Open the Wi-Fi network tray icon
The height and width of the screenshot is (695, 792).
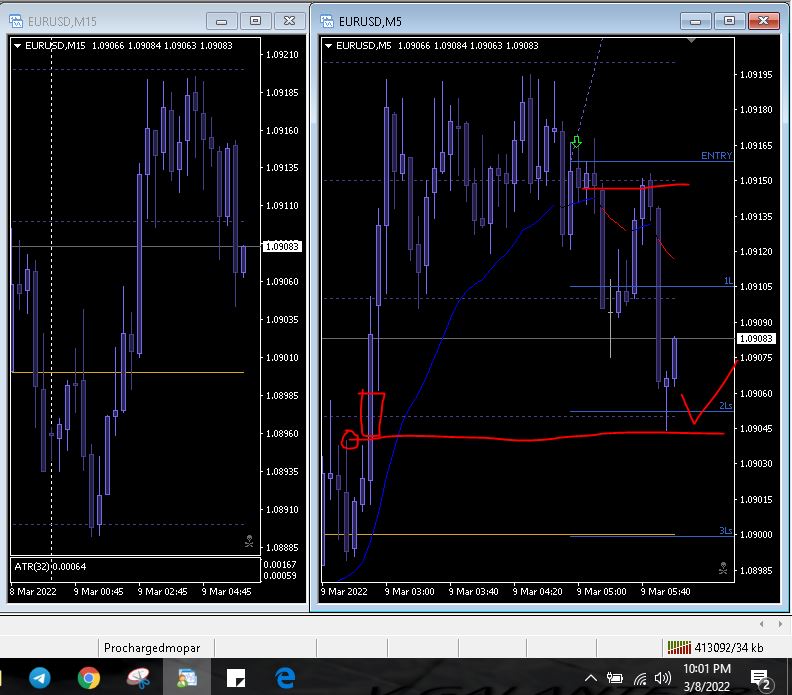[640, 678]
